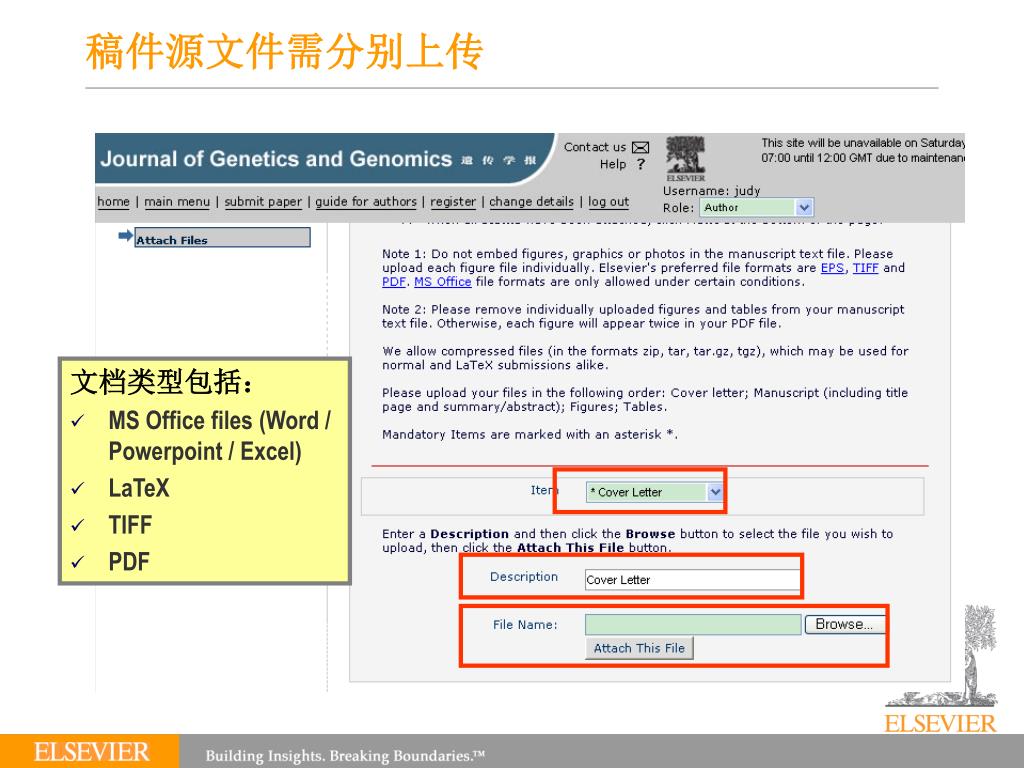Click the Browse... button
1024x768 pixels.
[x=844, y=624]
